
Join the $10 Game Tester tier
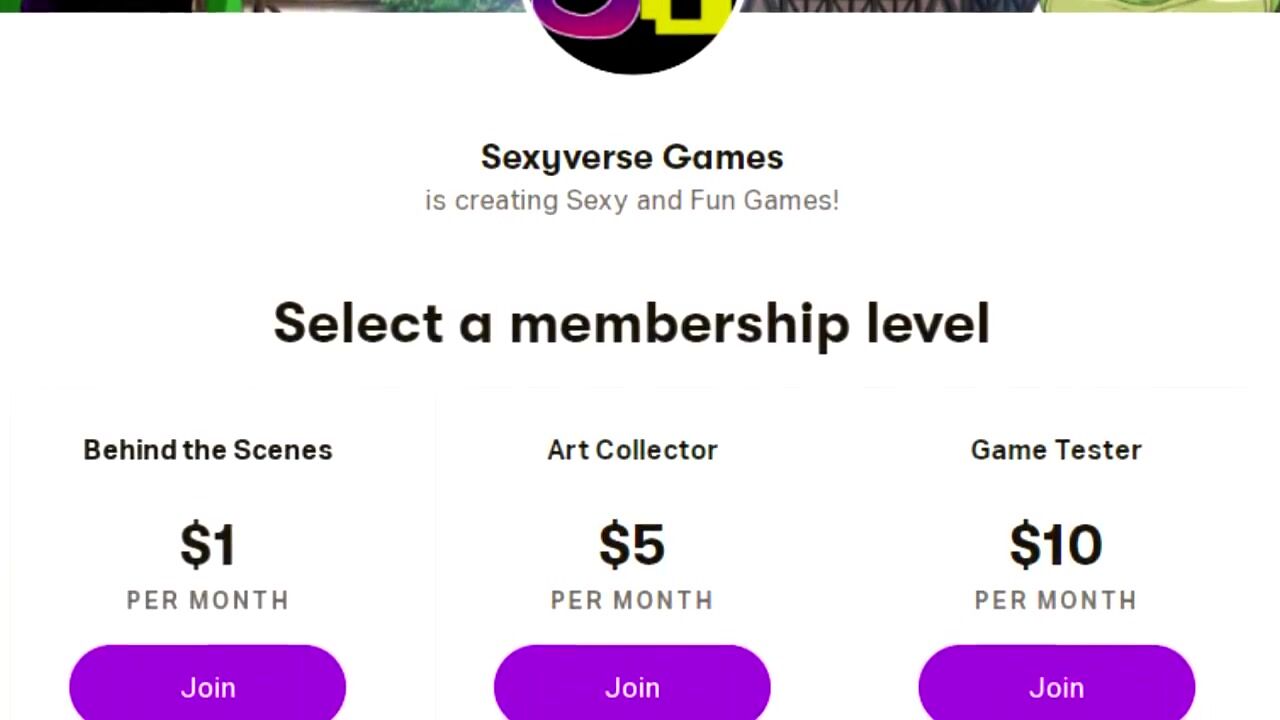[1056, 687]
